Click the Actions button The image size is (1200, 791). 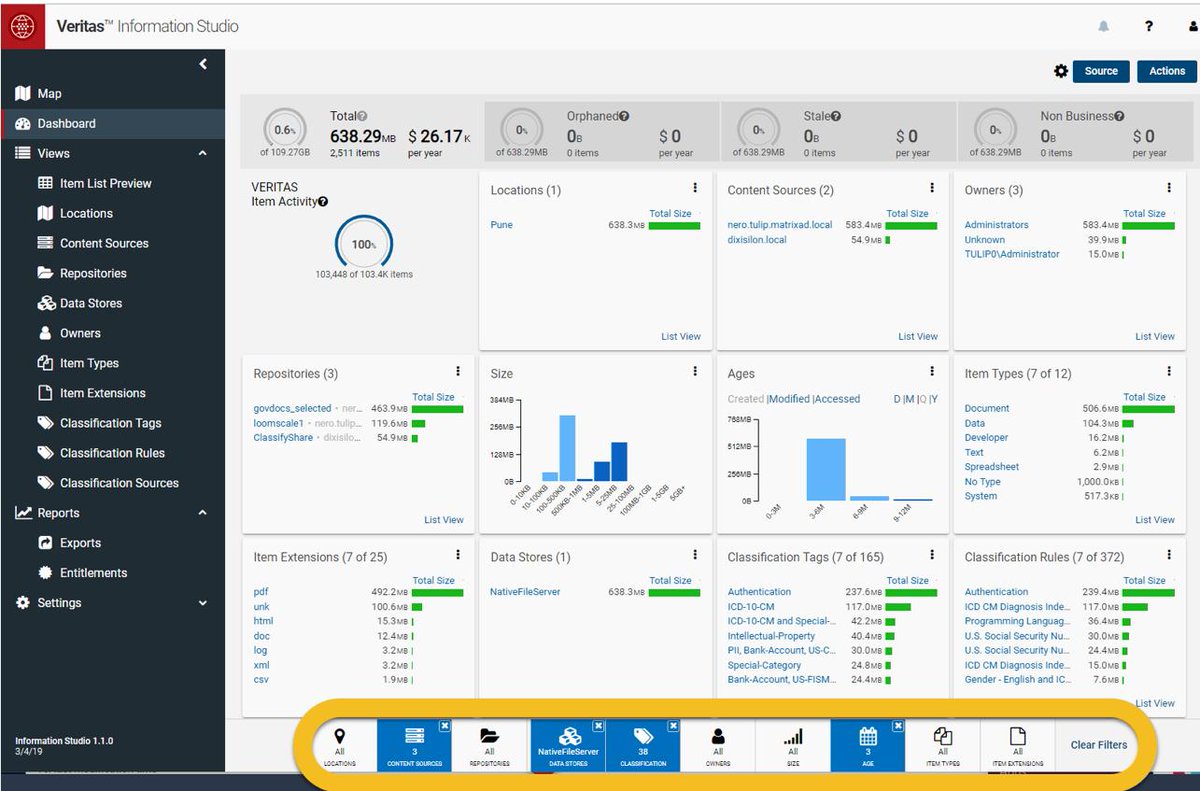(1167, 71)
